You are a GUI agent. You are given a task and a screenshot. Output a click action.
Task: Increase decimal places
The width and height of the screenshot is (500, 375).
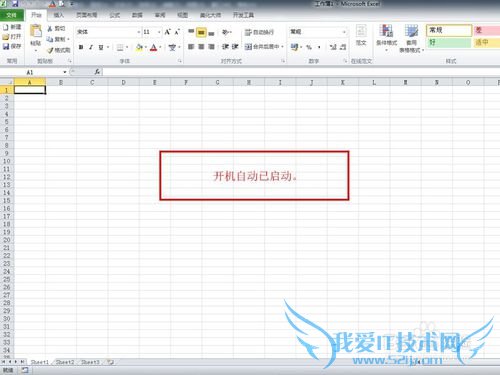pos(333,47)
